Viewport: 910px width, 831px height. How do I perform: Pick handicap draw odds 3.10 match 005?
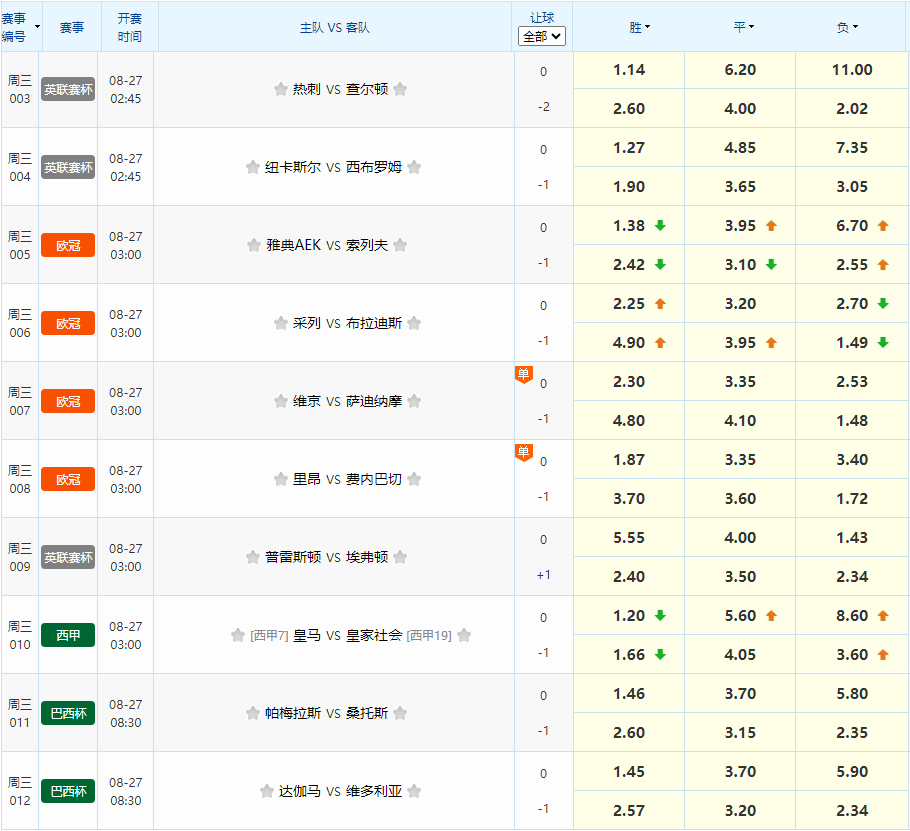740,265
